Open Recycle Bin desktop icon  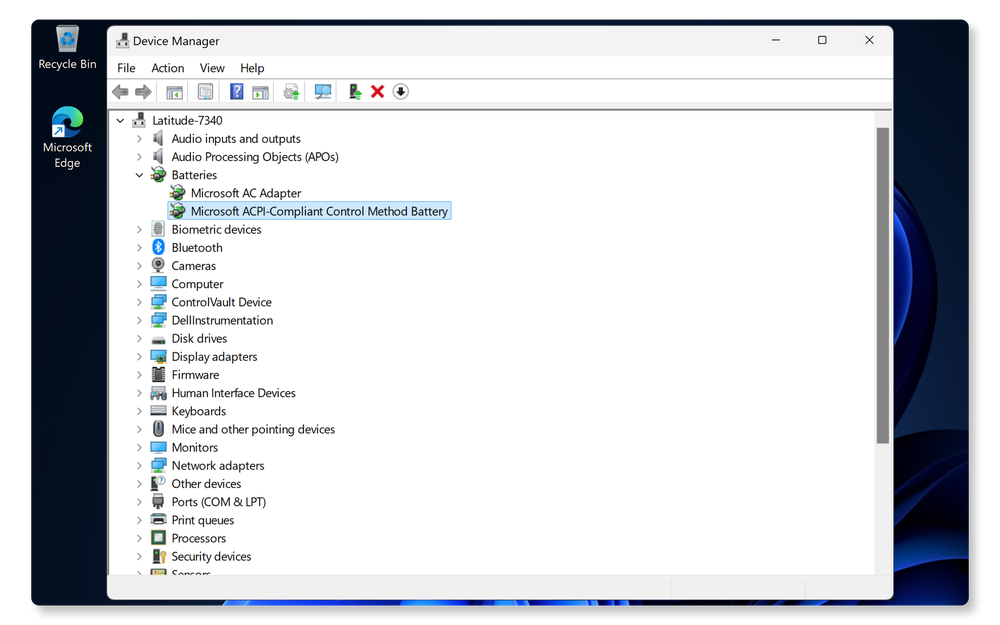[67, 48]
